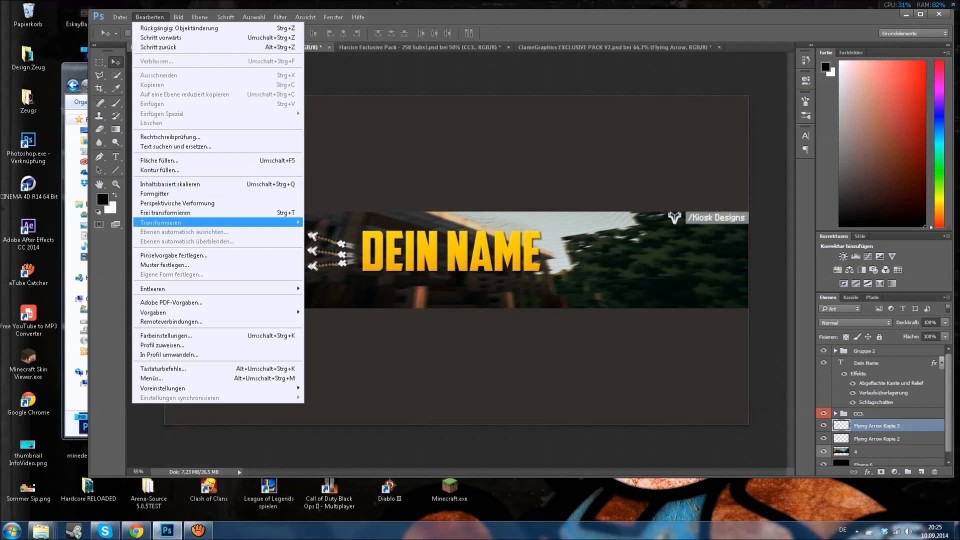Select the Move tool
Image resolution: width=960 pixels, height=540 pixels.
116,62
